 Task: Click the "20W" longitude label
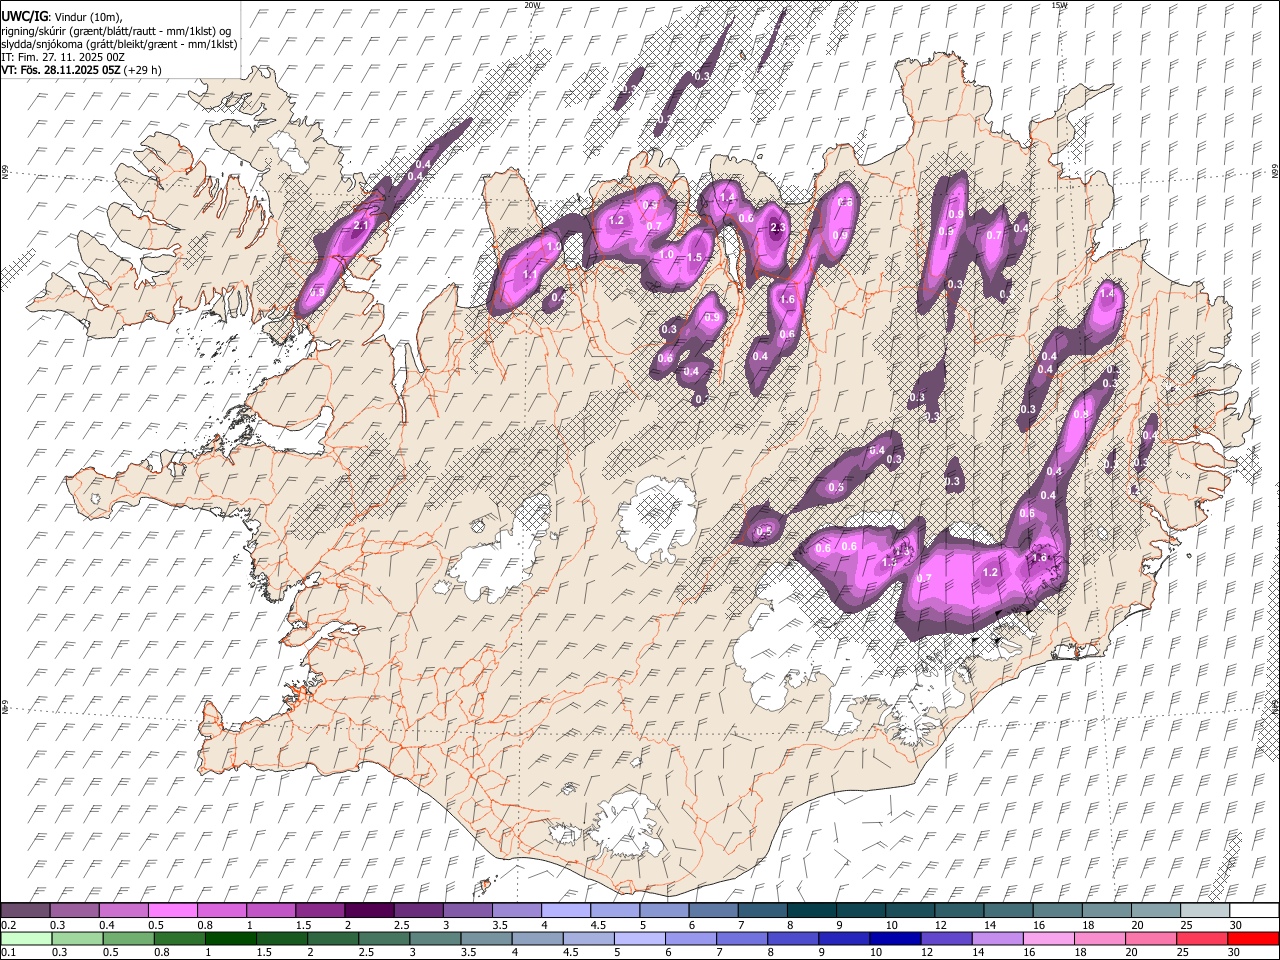pyautogui.click(x=531, y=5)
